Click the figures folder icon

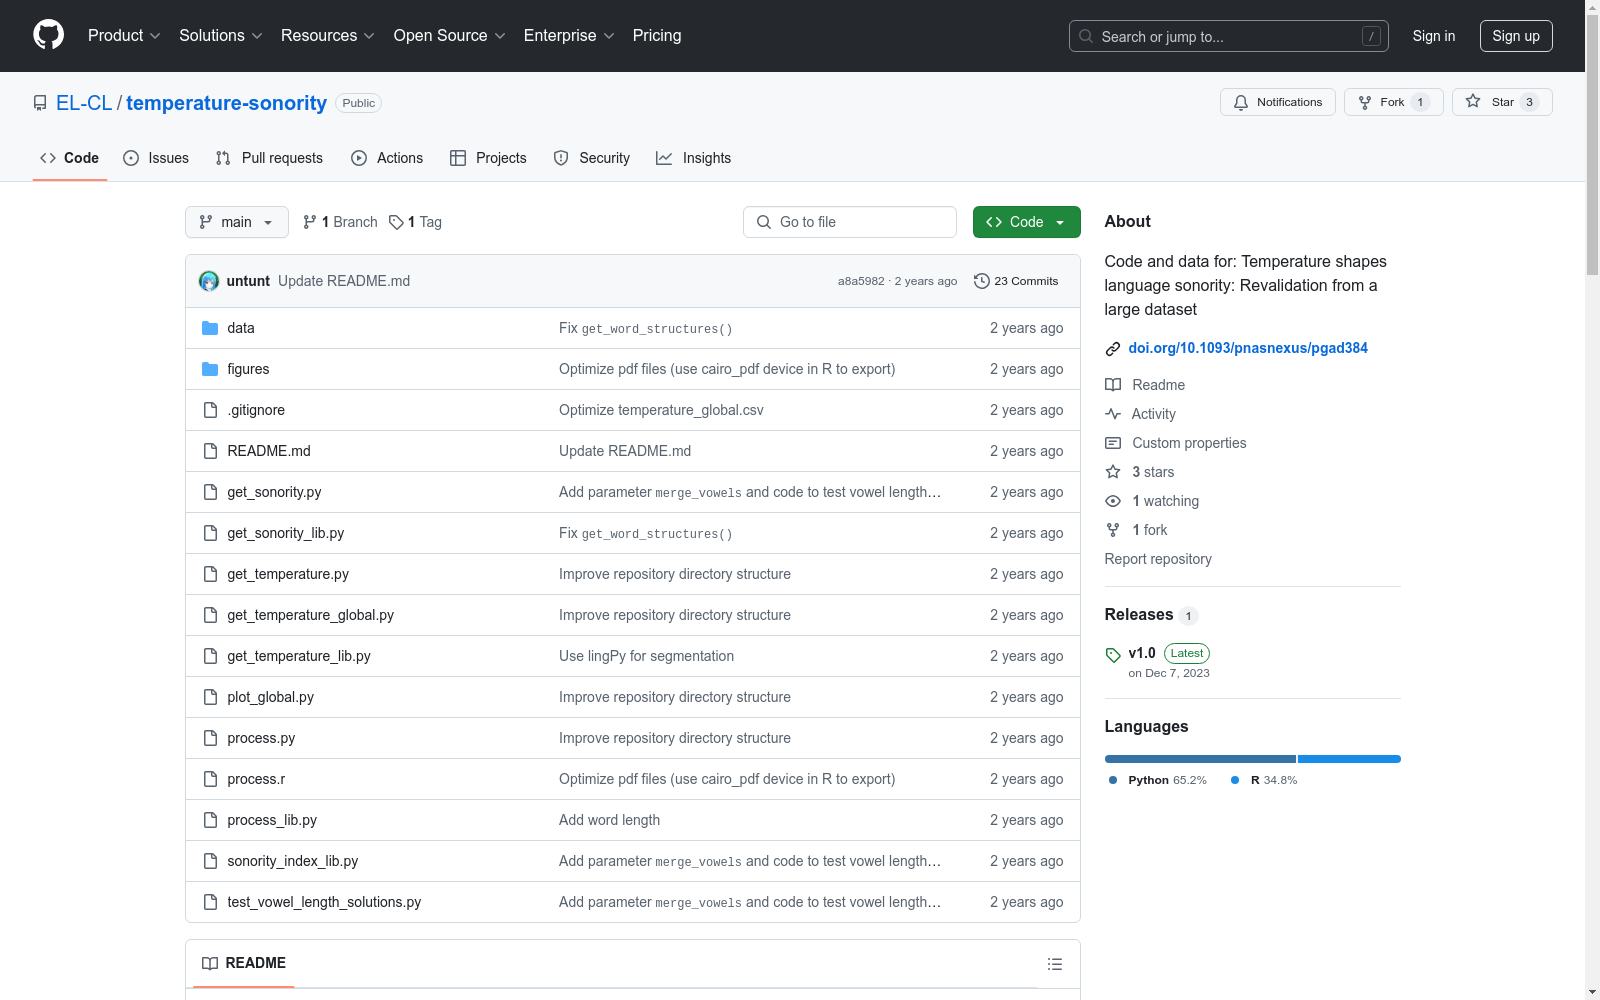pos(210,369)
